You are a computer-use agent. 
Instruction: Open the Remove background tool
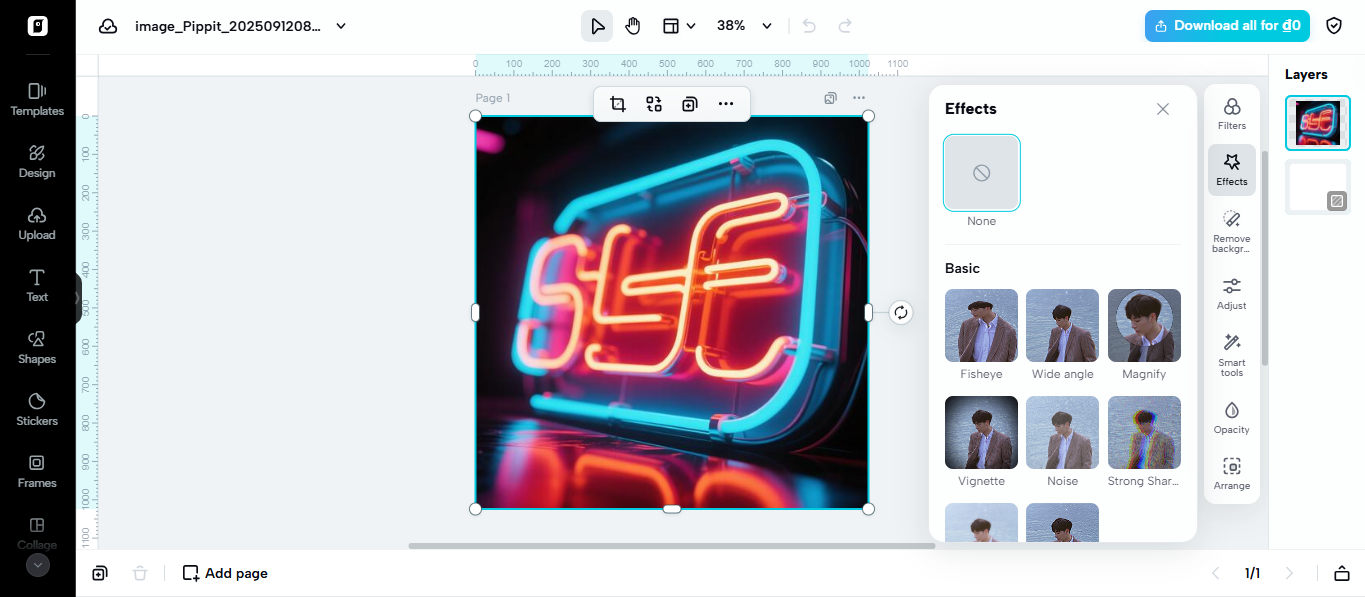[1231, 230]
